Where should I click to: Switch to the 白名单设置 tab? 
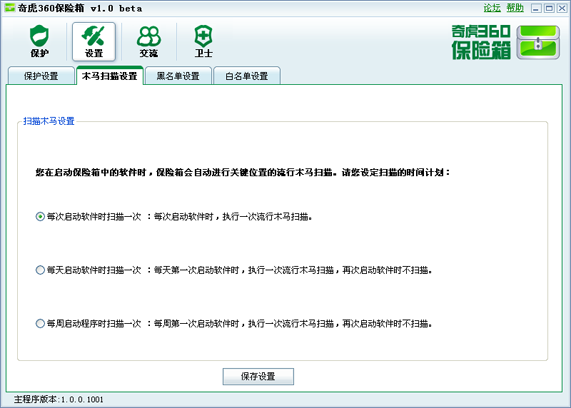pyautogui.click(x=247, y=76)
